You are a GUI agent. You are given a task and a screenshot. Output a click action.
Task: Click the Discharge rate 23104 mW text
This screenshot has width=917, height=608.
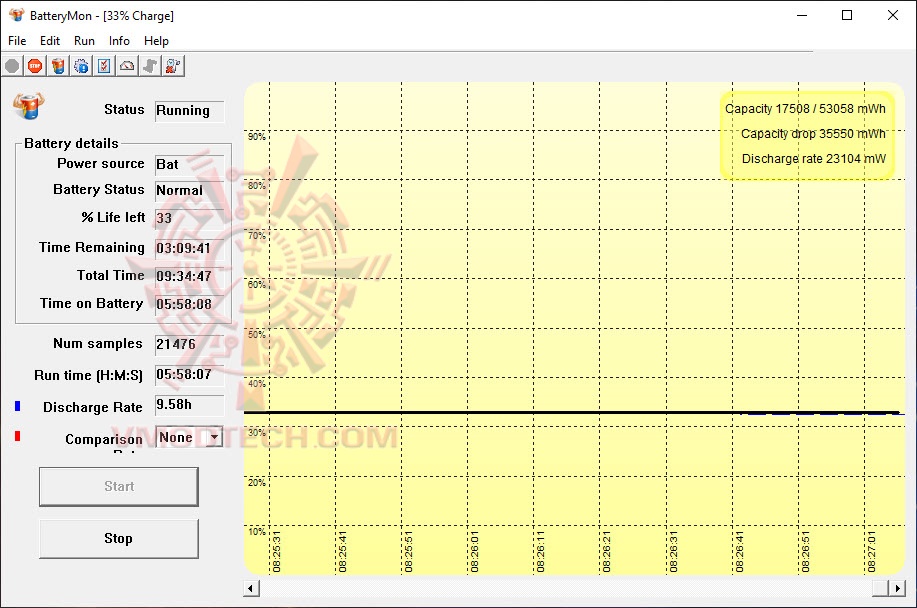(814, 159)
